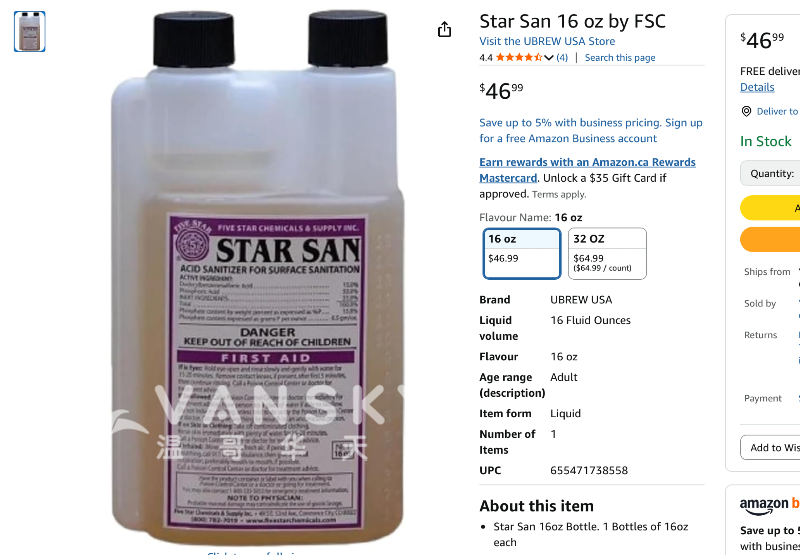Screen dimensions: 800x555
Task: Select the Star San bottle thumbnail
Action: click(30, 31)
